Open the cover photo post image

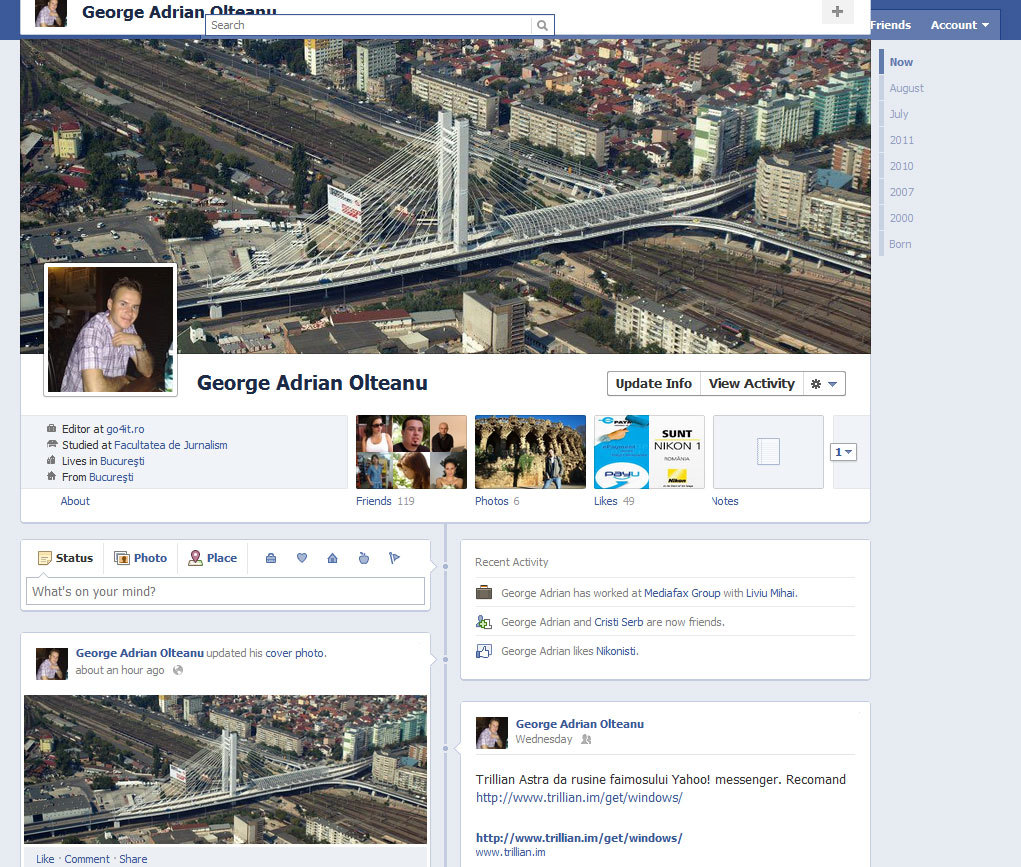[225, 769]
